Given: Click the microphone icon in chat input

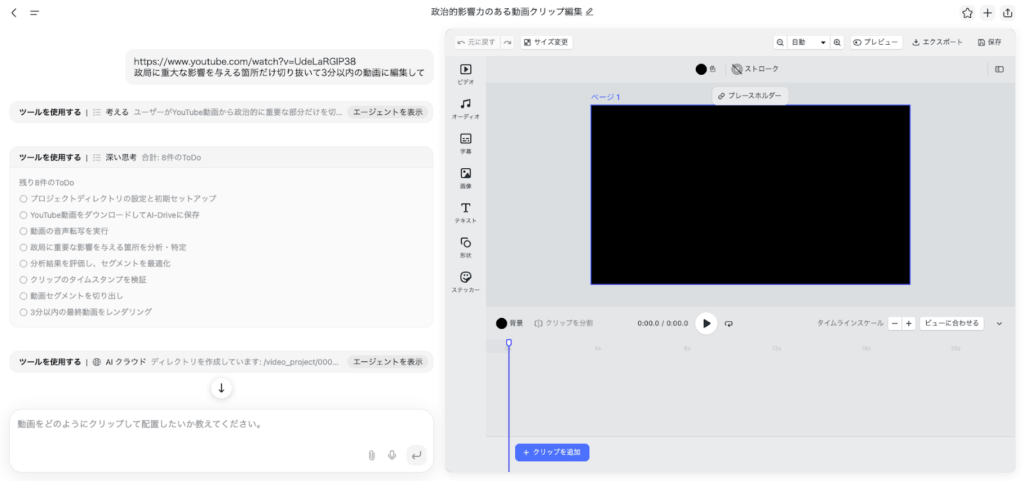Looking at the screenshot, I should (392, 455).
